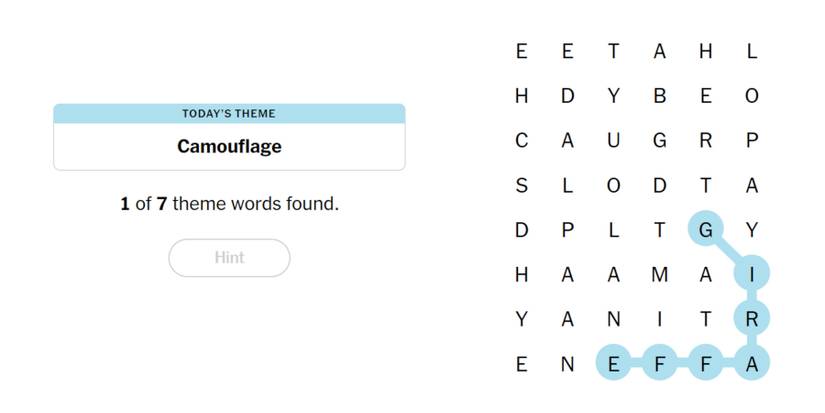825x413 pixels.
Task: Click the blue-highlighted letter R
Action: click(x=751, y=320)
